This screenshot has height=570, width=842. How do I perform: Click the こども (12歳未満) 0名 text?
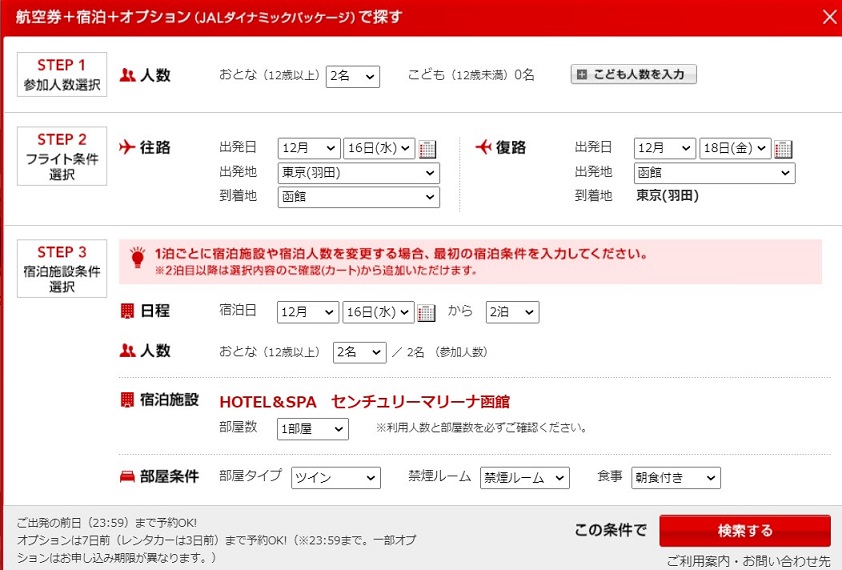(x=471, y=75)
